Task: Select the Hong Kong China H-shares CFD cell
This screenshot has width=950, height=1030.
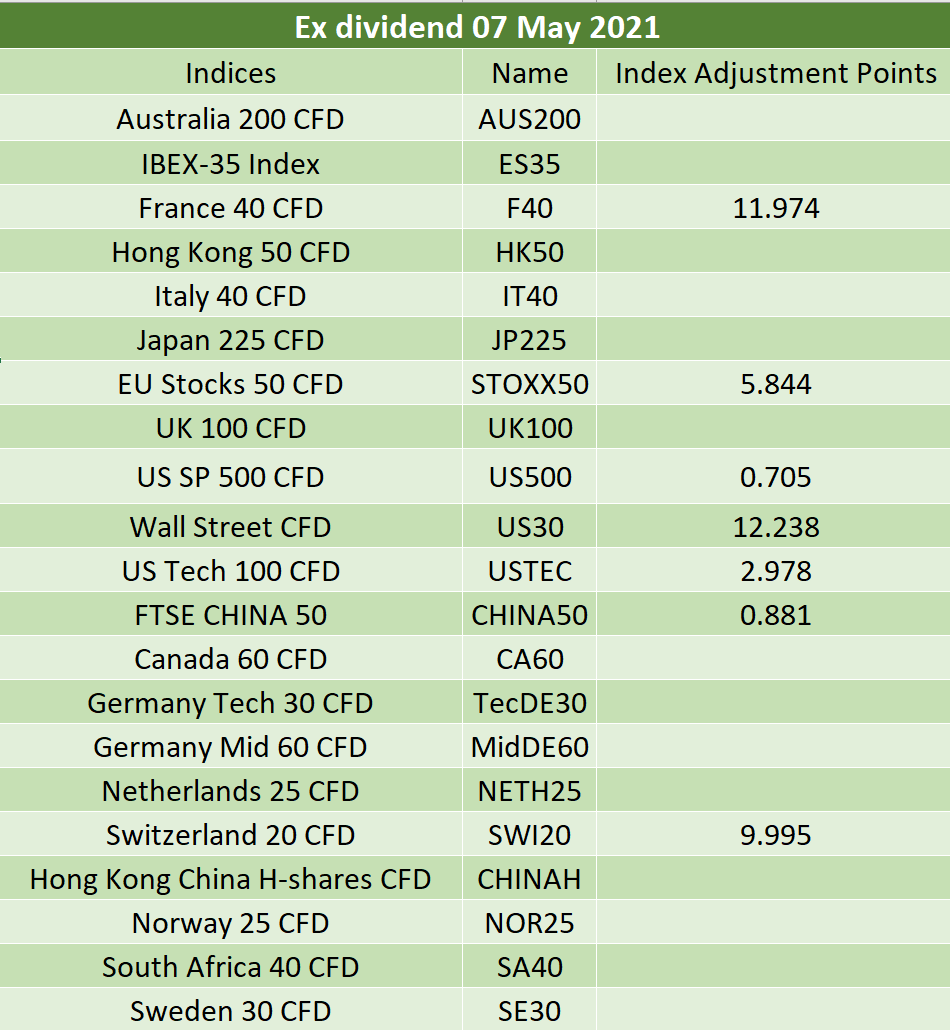Action: pyautogui.click(x=231, y=879)
